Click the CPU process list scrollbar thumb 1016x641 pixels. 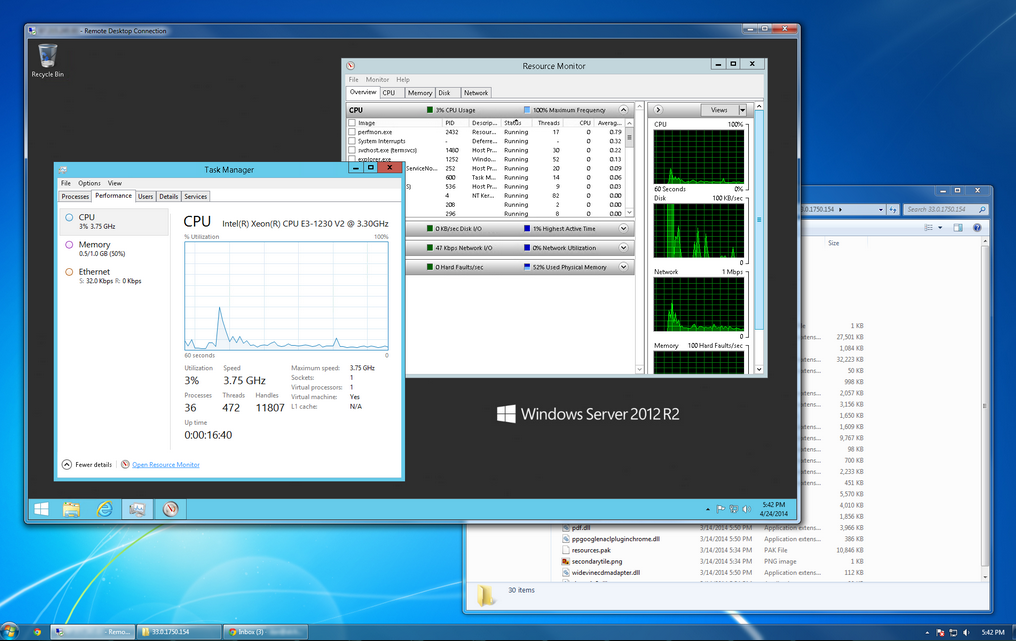pos(629,137)
